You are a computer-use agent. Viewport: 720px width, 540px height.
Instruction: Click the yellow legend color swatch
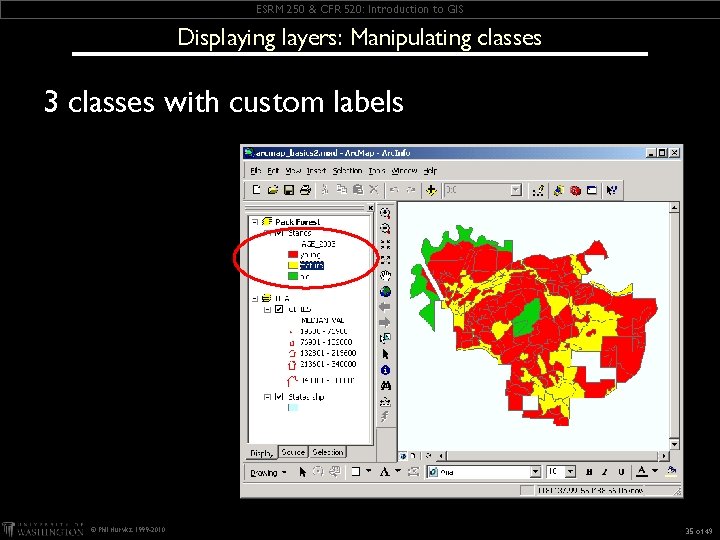293,265
